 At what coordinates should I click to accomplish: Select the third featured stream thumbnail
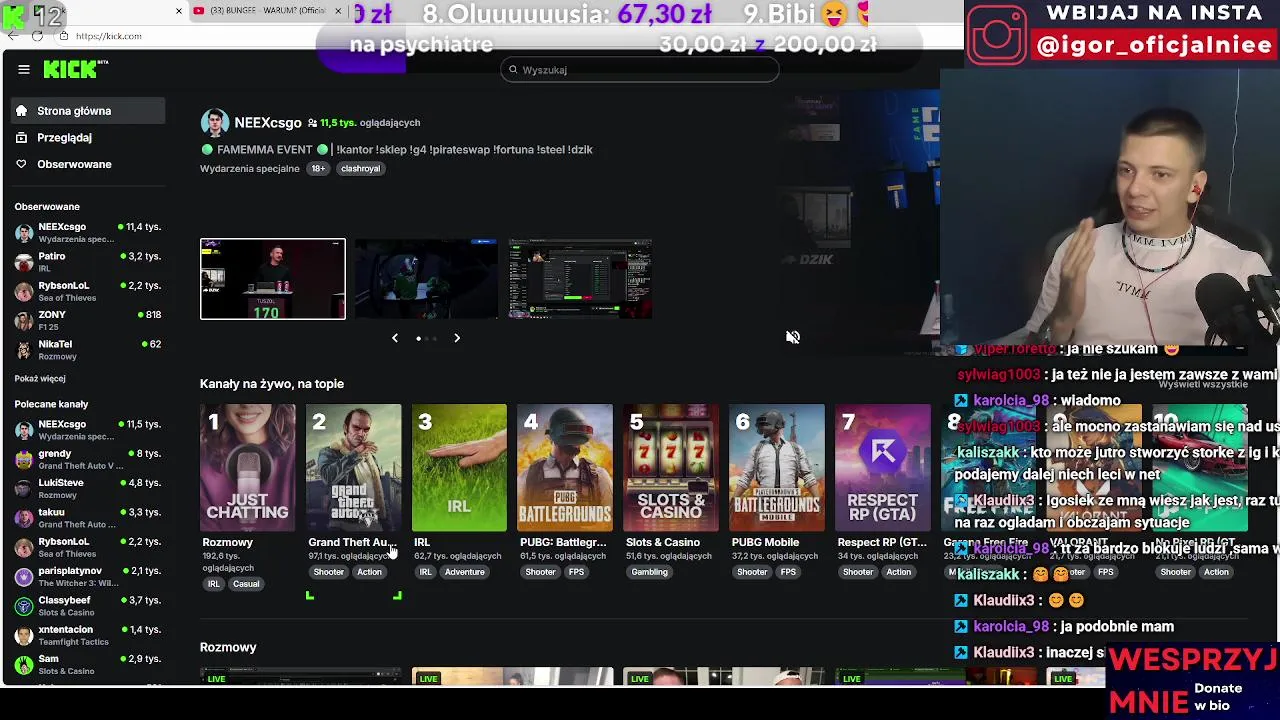(x=580, y=279)
